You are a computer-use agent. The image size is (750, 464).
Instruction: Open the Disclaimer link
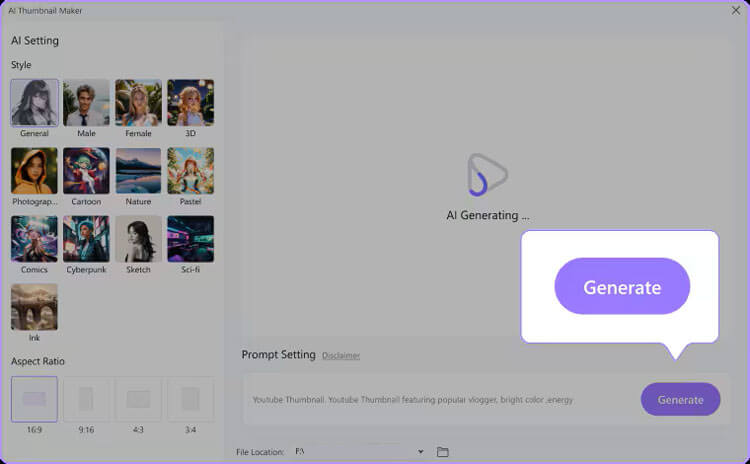click(341, 356)
